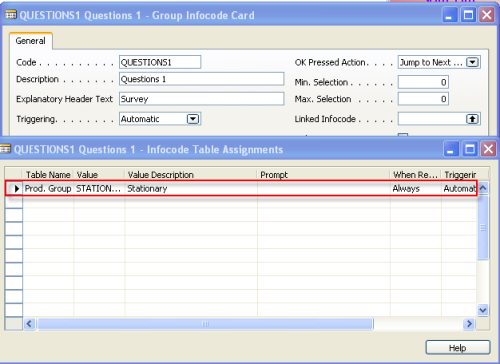Edit the Explanatory Header Text field
This screenshot has height=364, width=500.
tap(202, 99)
